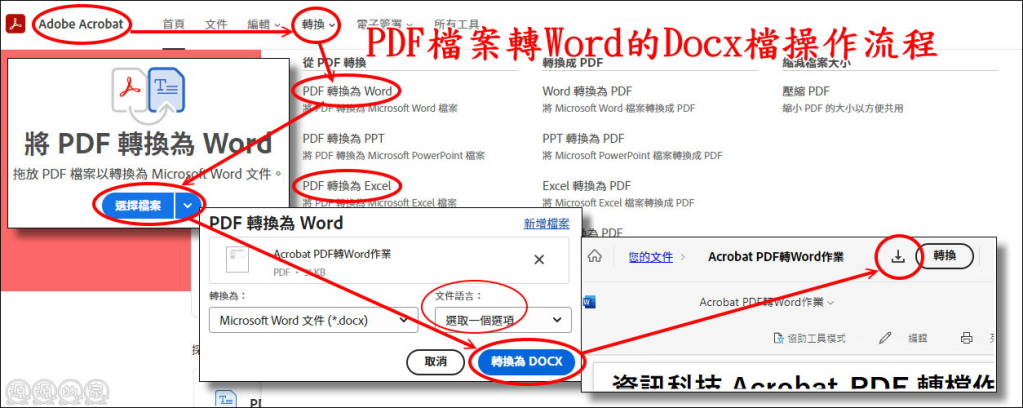Click the Adobe Acrobat logo icon
Viewport: 1023px width, 408px height.
pyautogui.click(x=17, y=23)
